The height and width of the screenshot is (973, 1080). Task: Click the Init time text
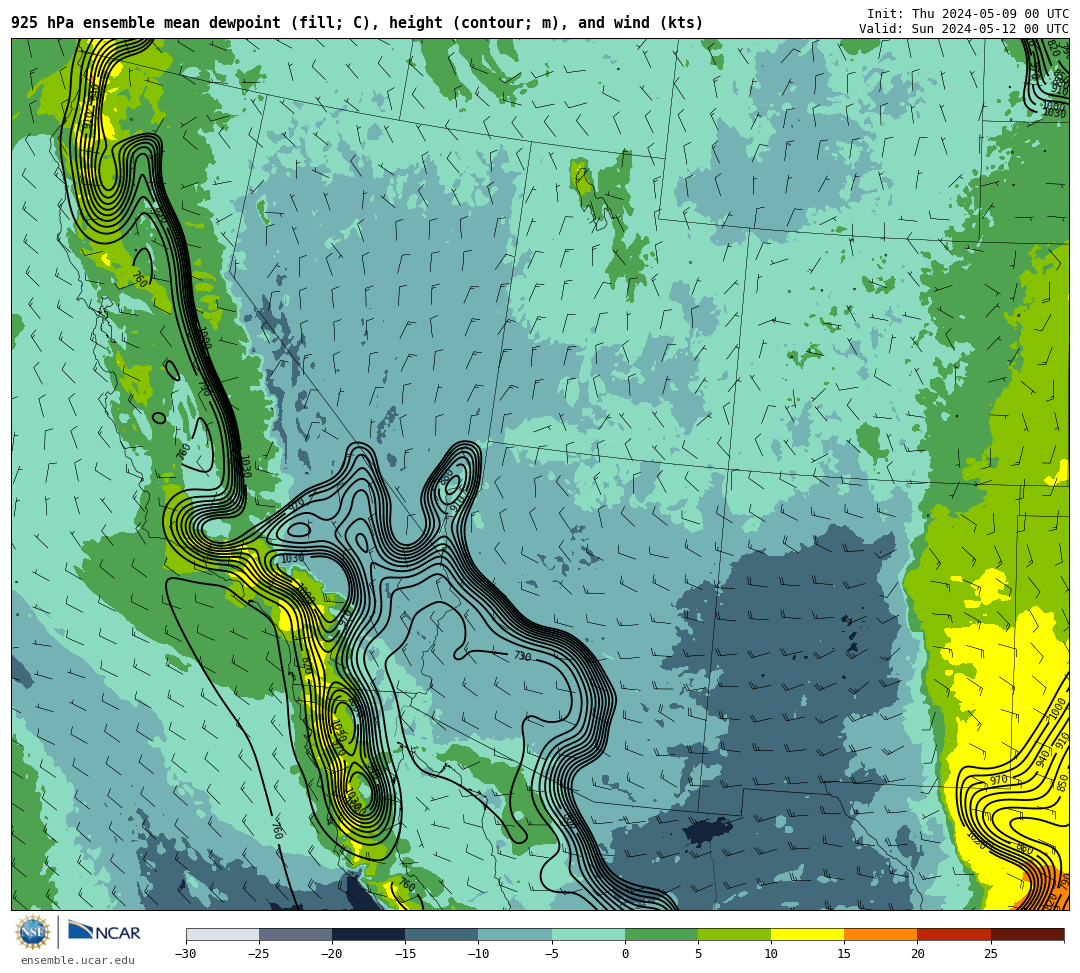tap(968, 14)
